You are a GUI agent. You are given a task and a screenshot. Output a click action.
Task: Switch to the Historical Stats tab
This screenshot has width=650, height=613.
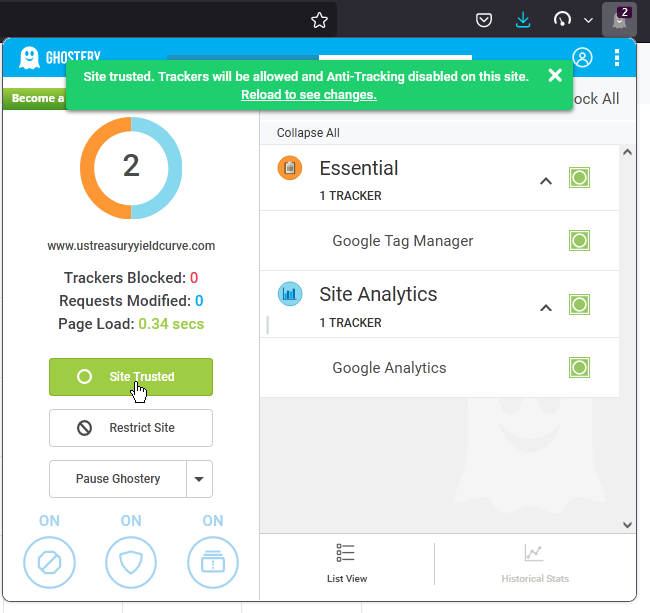pos(535,564)
